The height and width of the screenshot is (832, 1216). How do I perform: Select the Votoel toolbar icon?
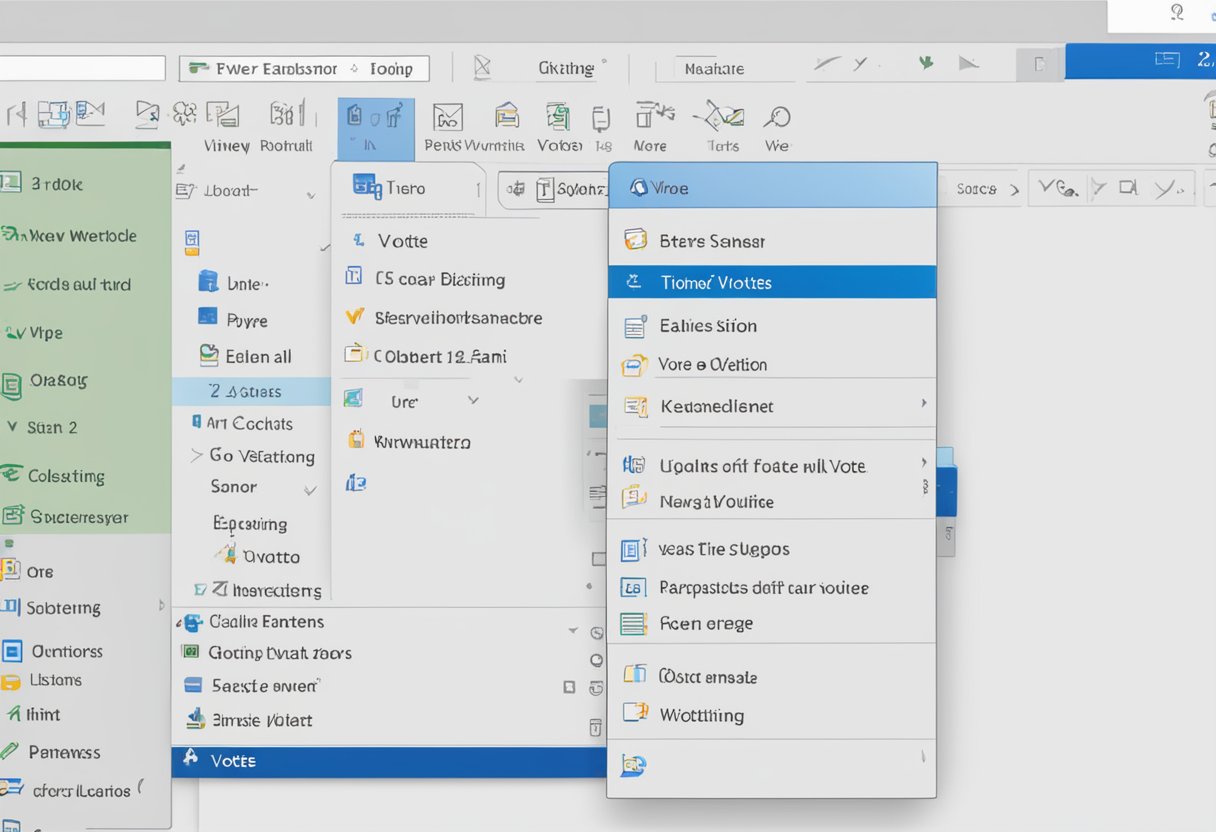click(x=557, y=117)
